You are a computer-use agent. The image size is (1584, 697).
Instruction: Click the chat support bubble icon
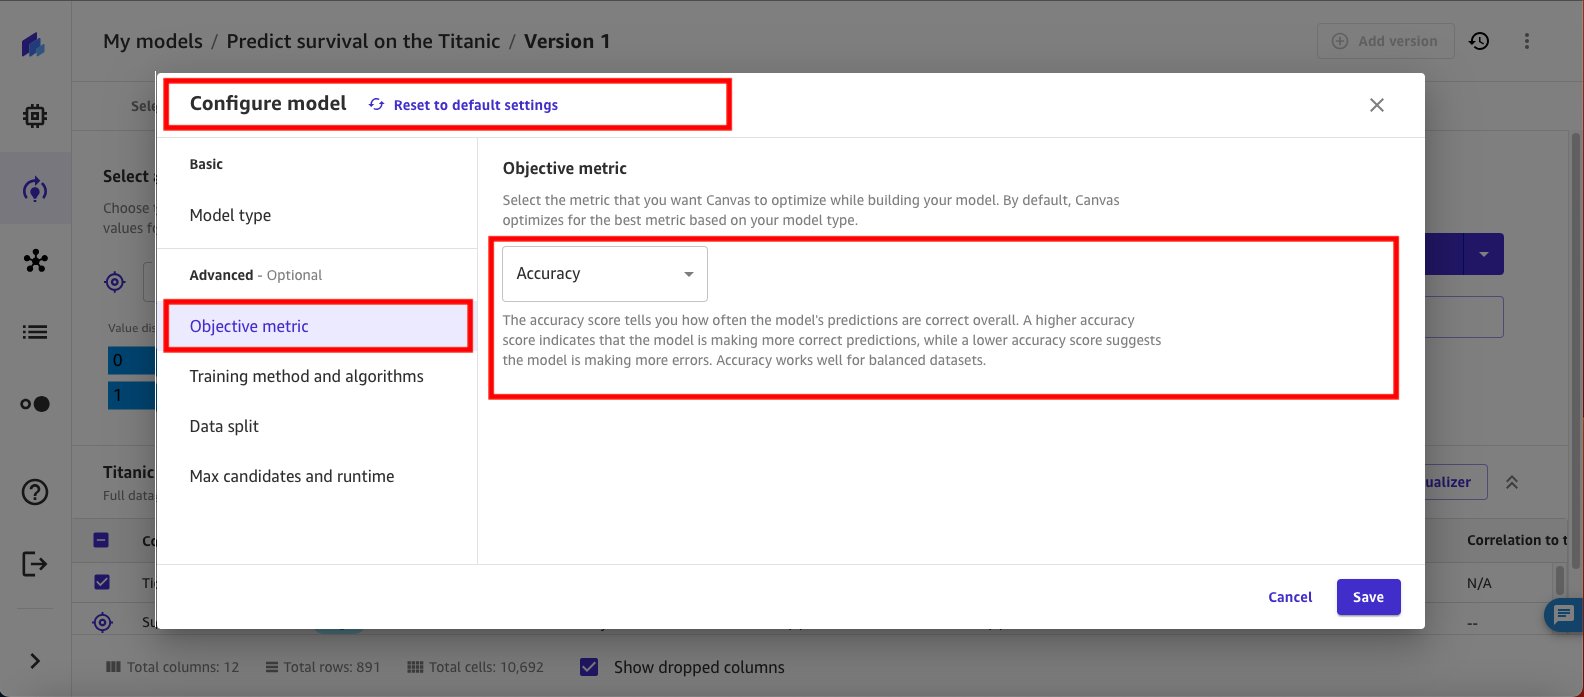(1562, 615)
